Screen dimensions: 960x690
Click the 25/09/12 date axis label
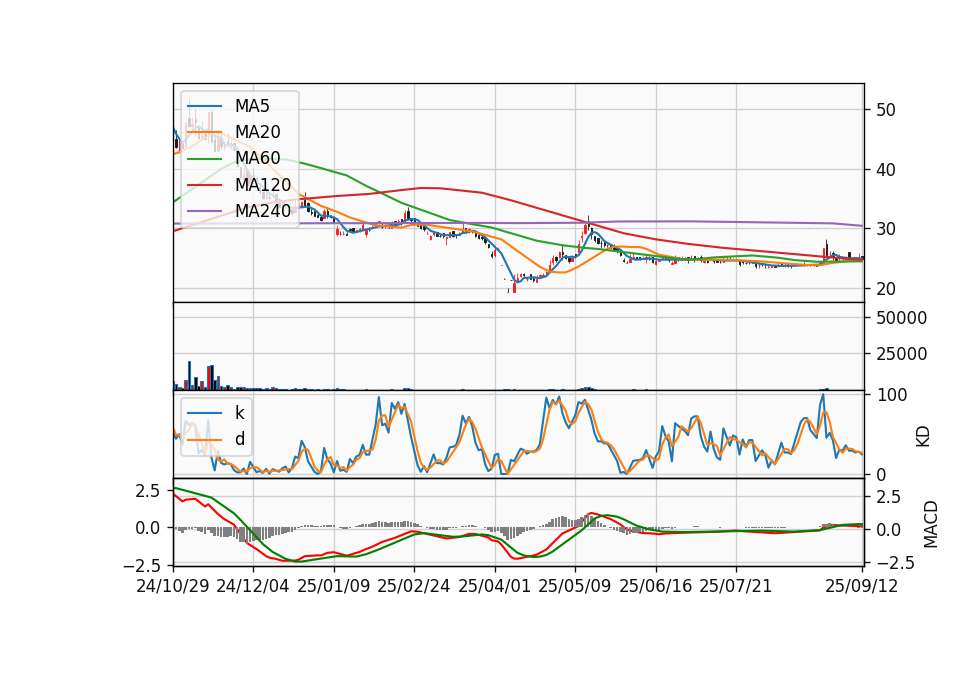(861, 586)
